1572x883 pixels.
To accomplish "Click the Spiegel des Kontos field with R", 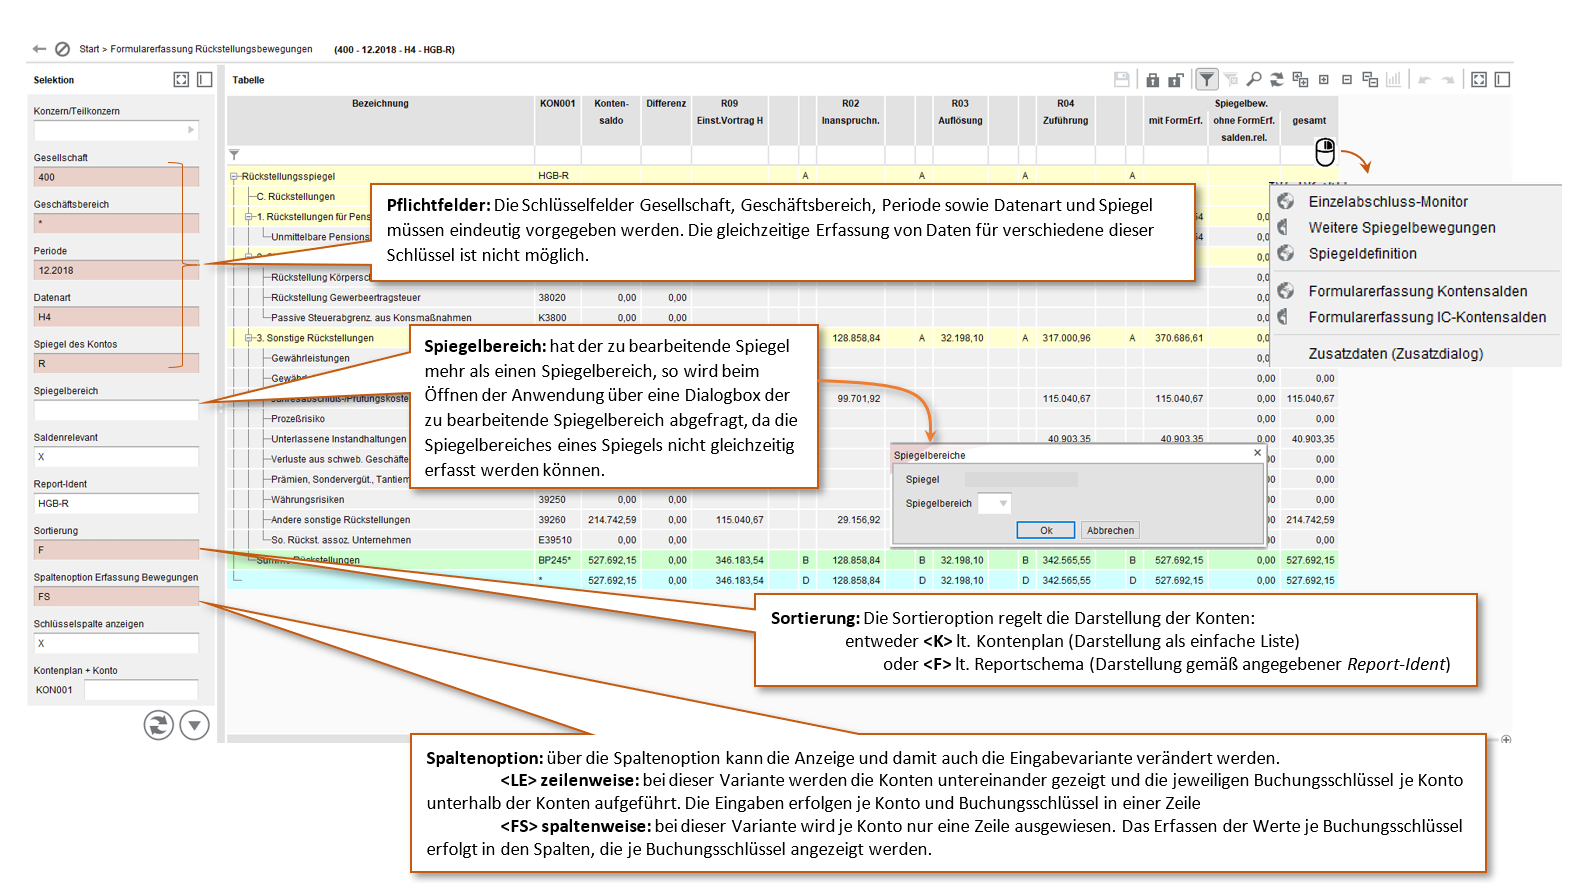I will pyautogui.click(x=116, y=363).
